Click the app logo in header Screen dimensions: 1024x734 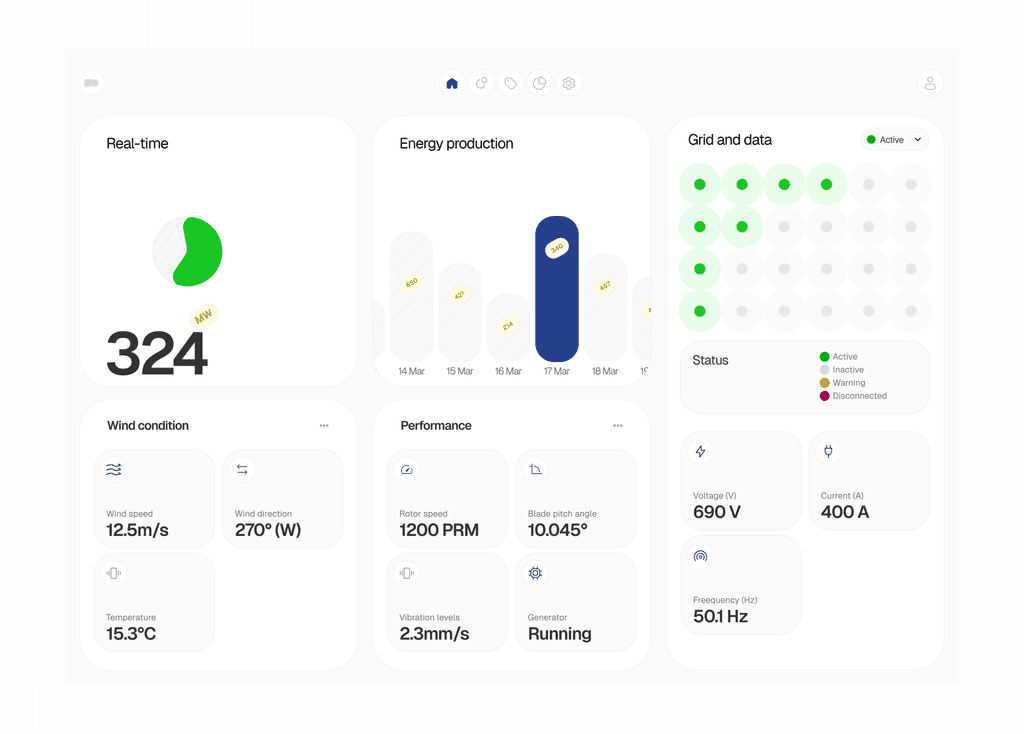[x=92, y=83]
